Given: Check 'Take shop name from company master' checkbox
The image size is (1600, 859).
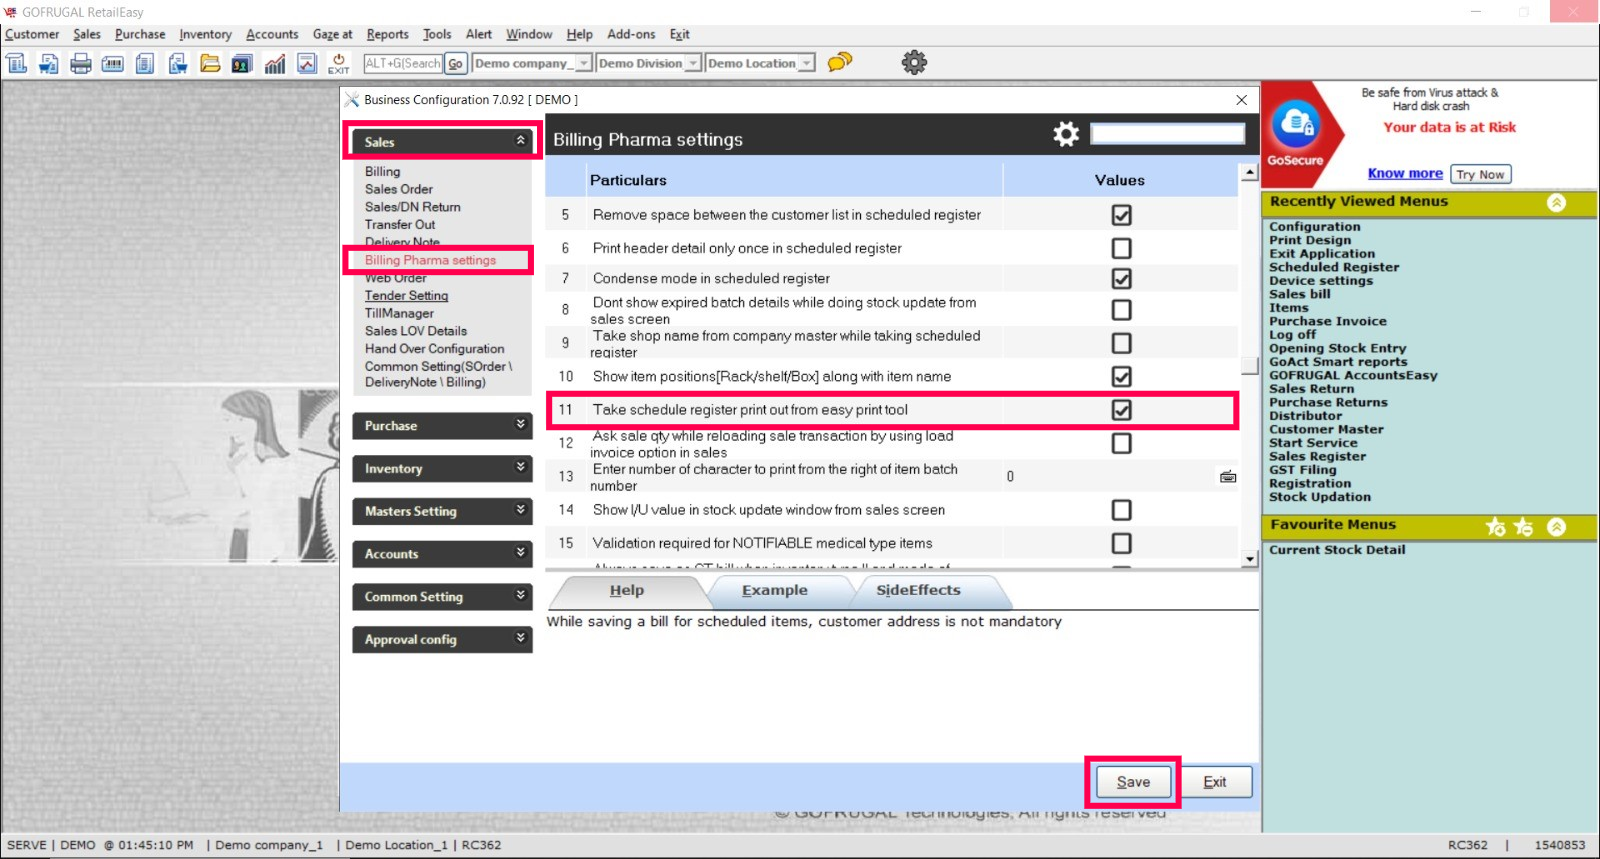Looking at the screenshot, I should tap(1122, 343).
